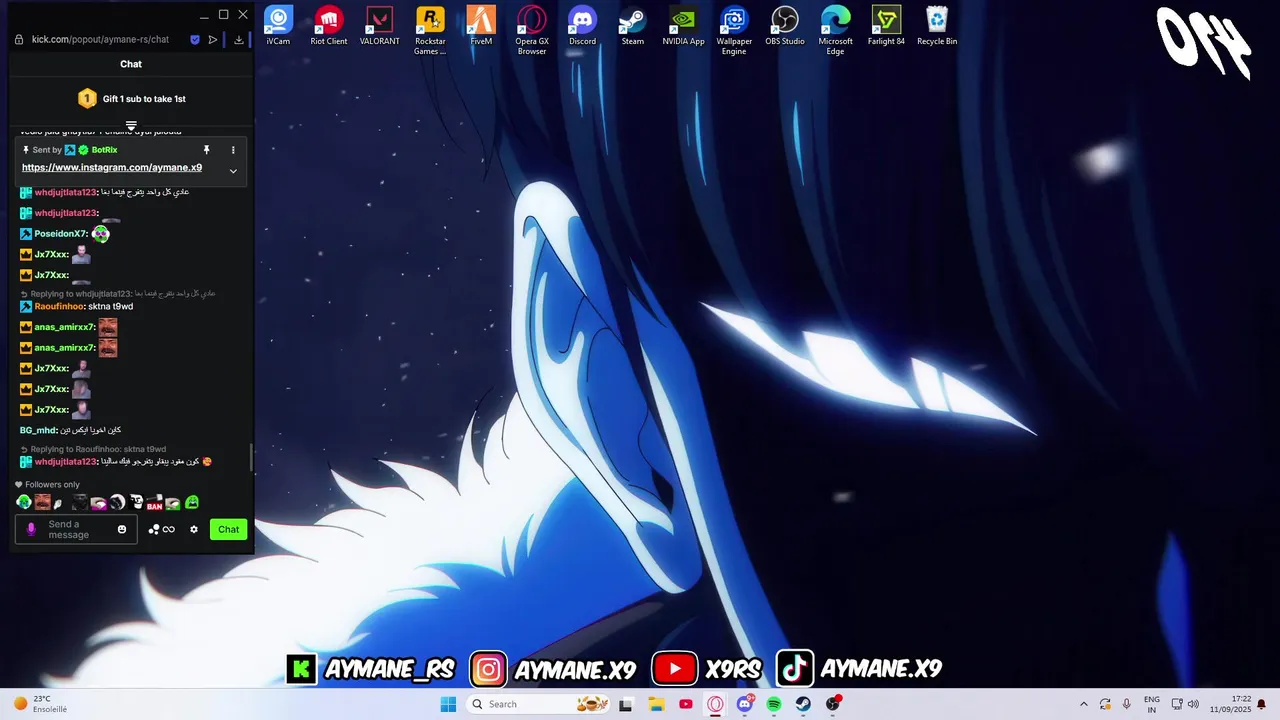The height and width of the screenshot is (720, 1280).
Task: Click the taskbar Search box
Action: (538, 704)
